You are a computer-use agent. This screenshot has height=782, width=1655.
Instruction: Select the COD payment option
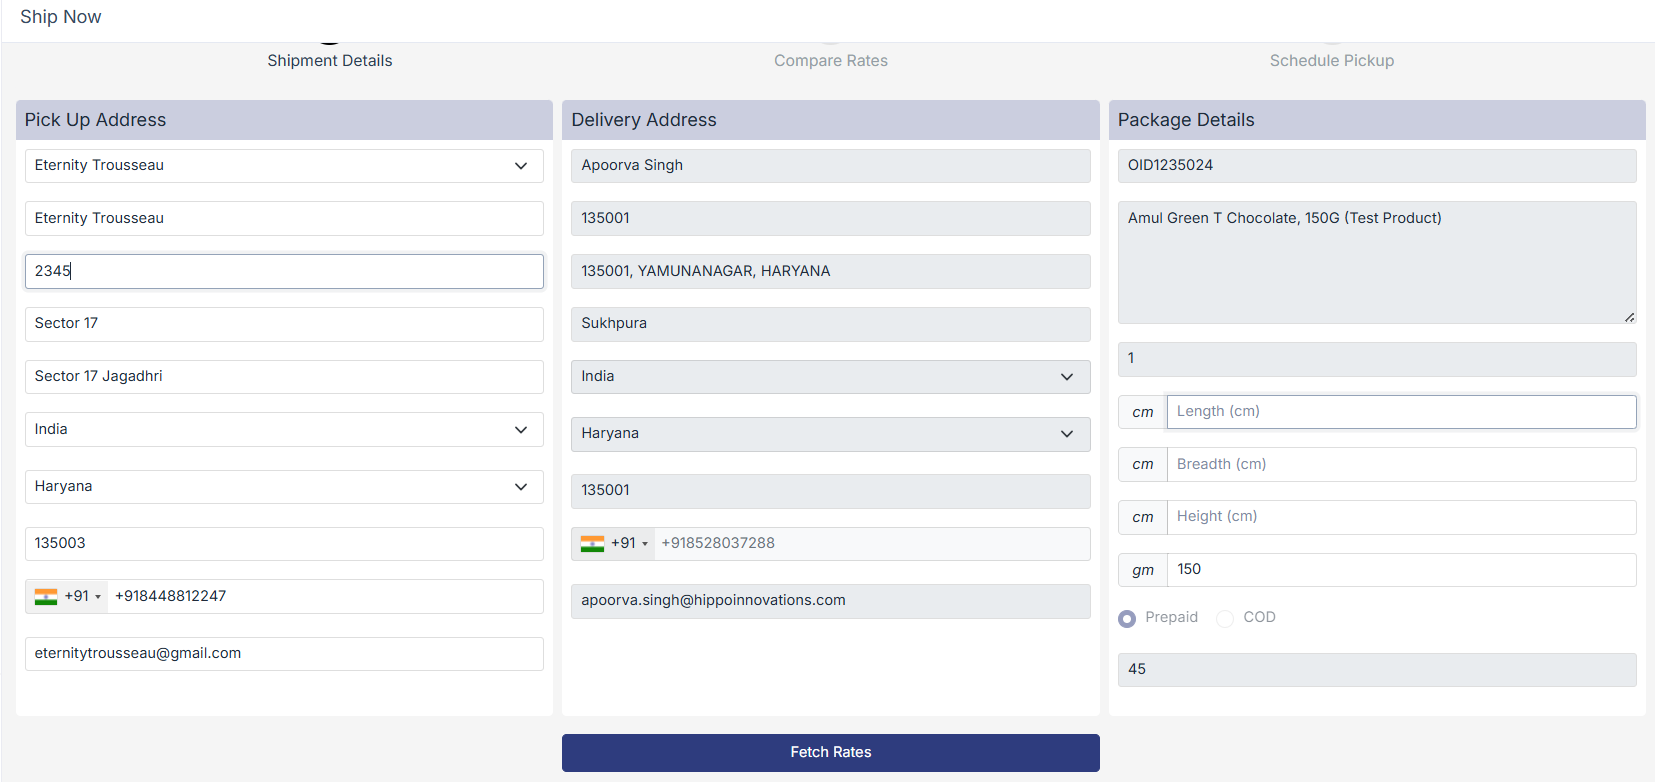(x=1225, y=619)
